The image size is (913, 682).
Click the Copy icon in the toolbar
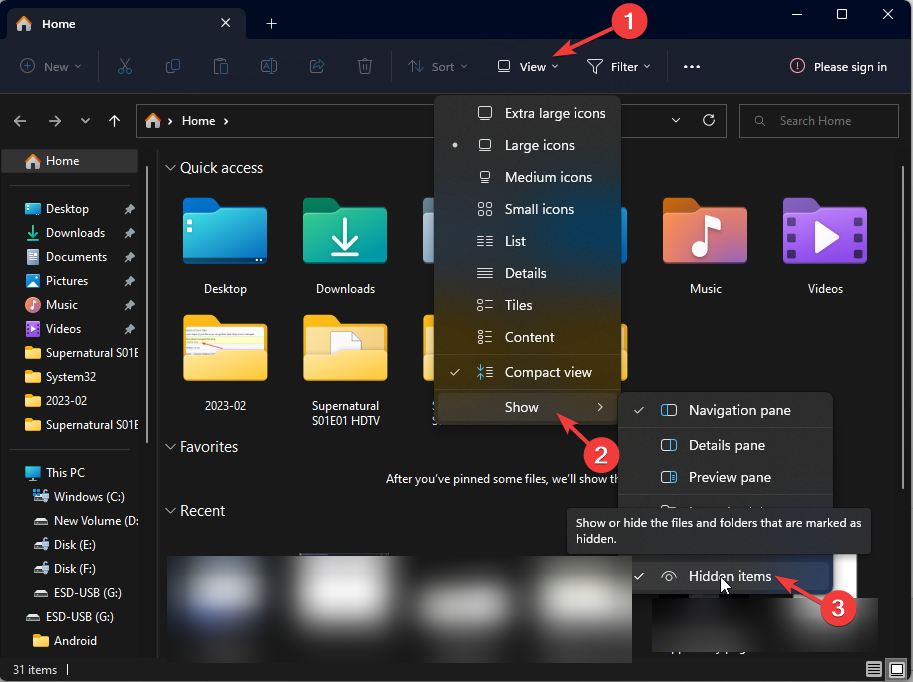pyautogui.click(x=172, y=66)
